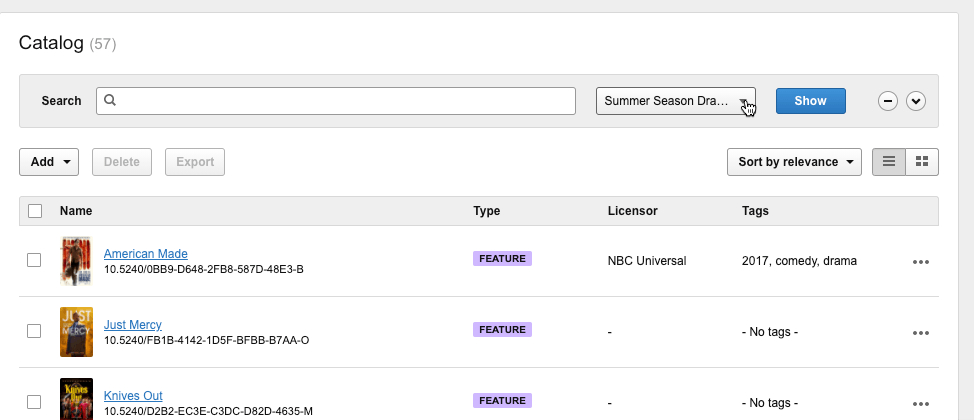This screenshot has height=420, width=974.
Task: Open more actions for Knives Out
Action: (x=921, y=404)
